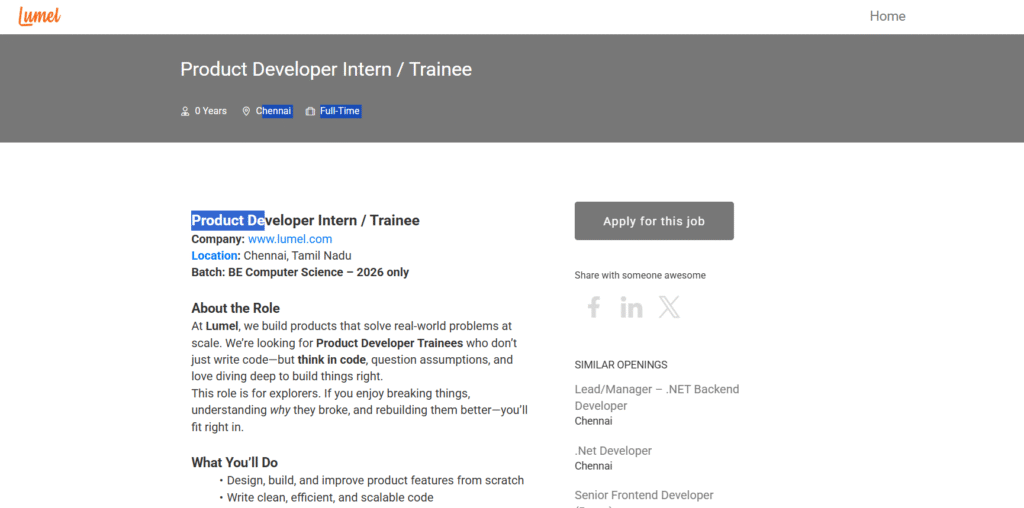Open the www.lumel.com company link
Image resolution: width=1024 pixels, height=508 pixels.
click(290, 239)
